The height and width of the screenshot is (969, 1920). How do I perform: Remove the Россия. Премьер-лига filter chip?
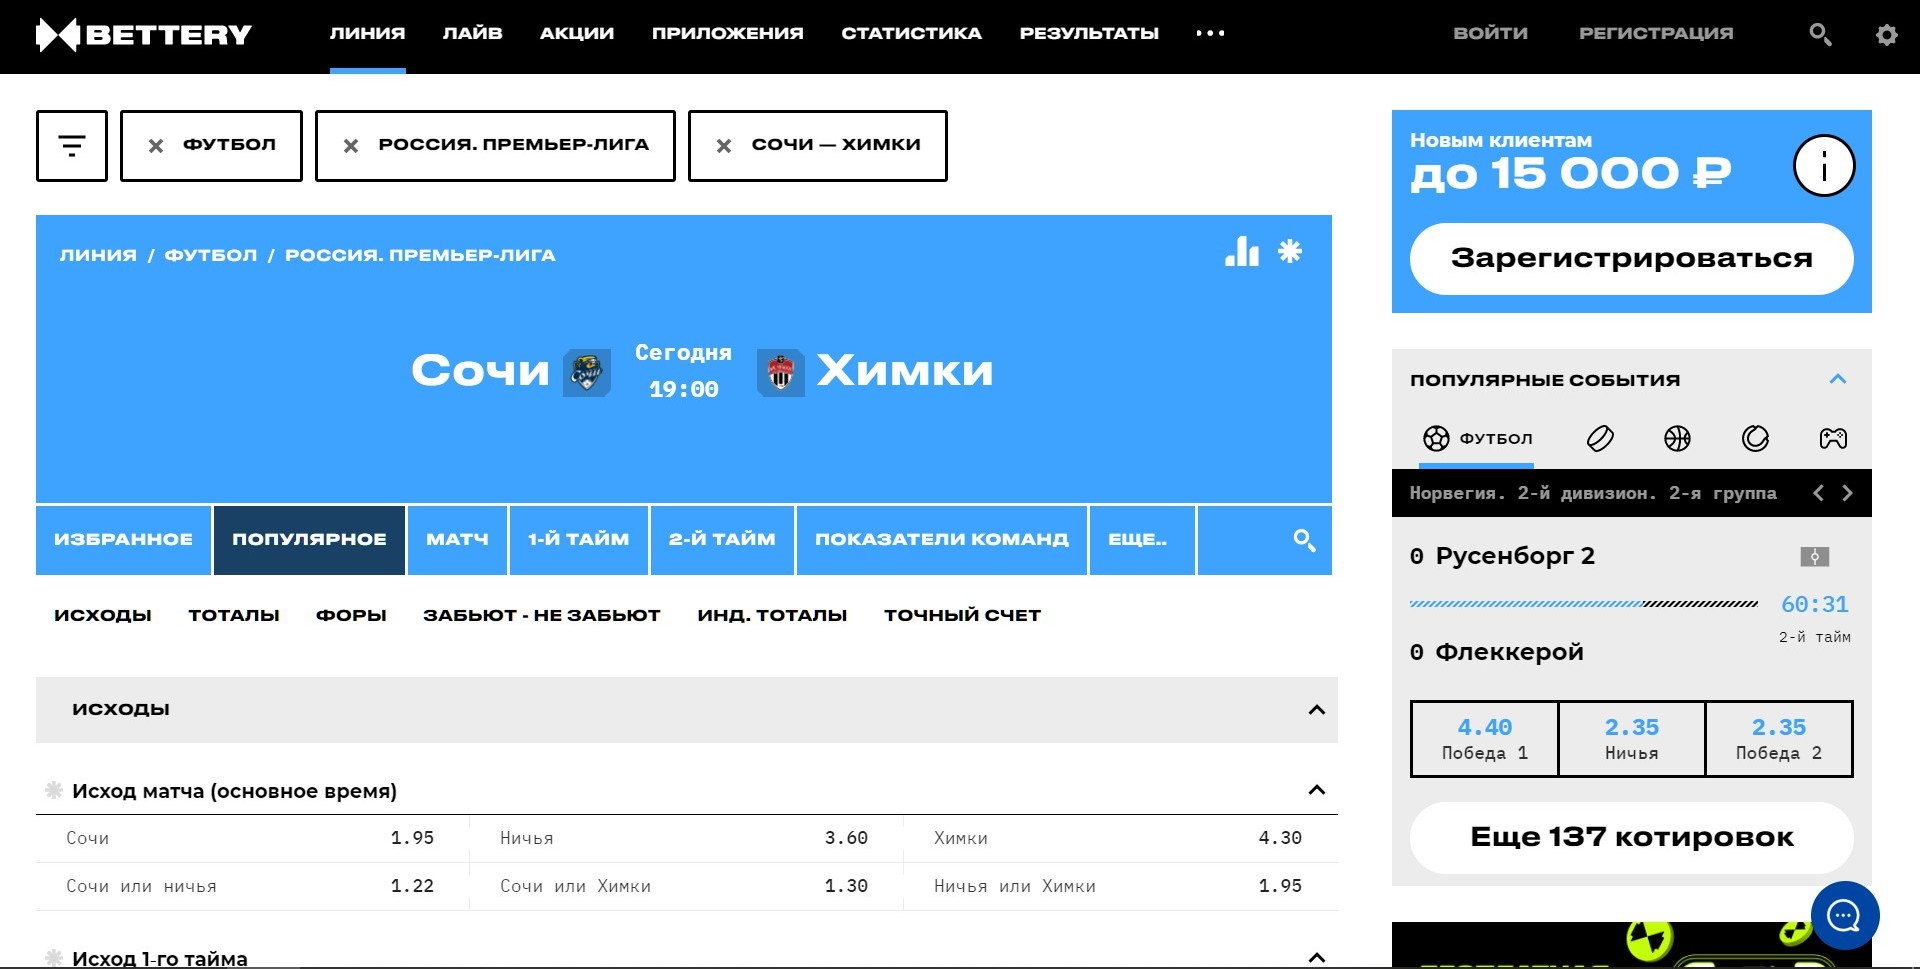(x=351, y=146)
